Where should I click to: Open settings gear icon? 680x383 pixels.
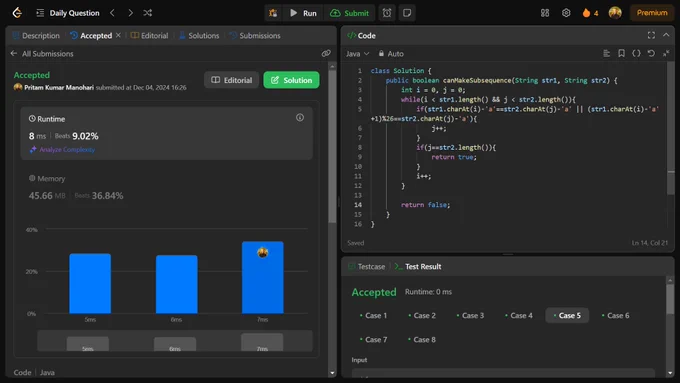pyautogui.click(x=566, y=13)
